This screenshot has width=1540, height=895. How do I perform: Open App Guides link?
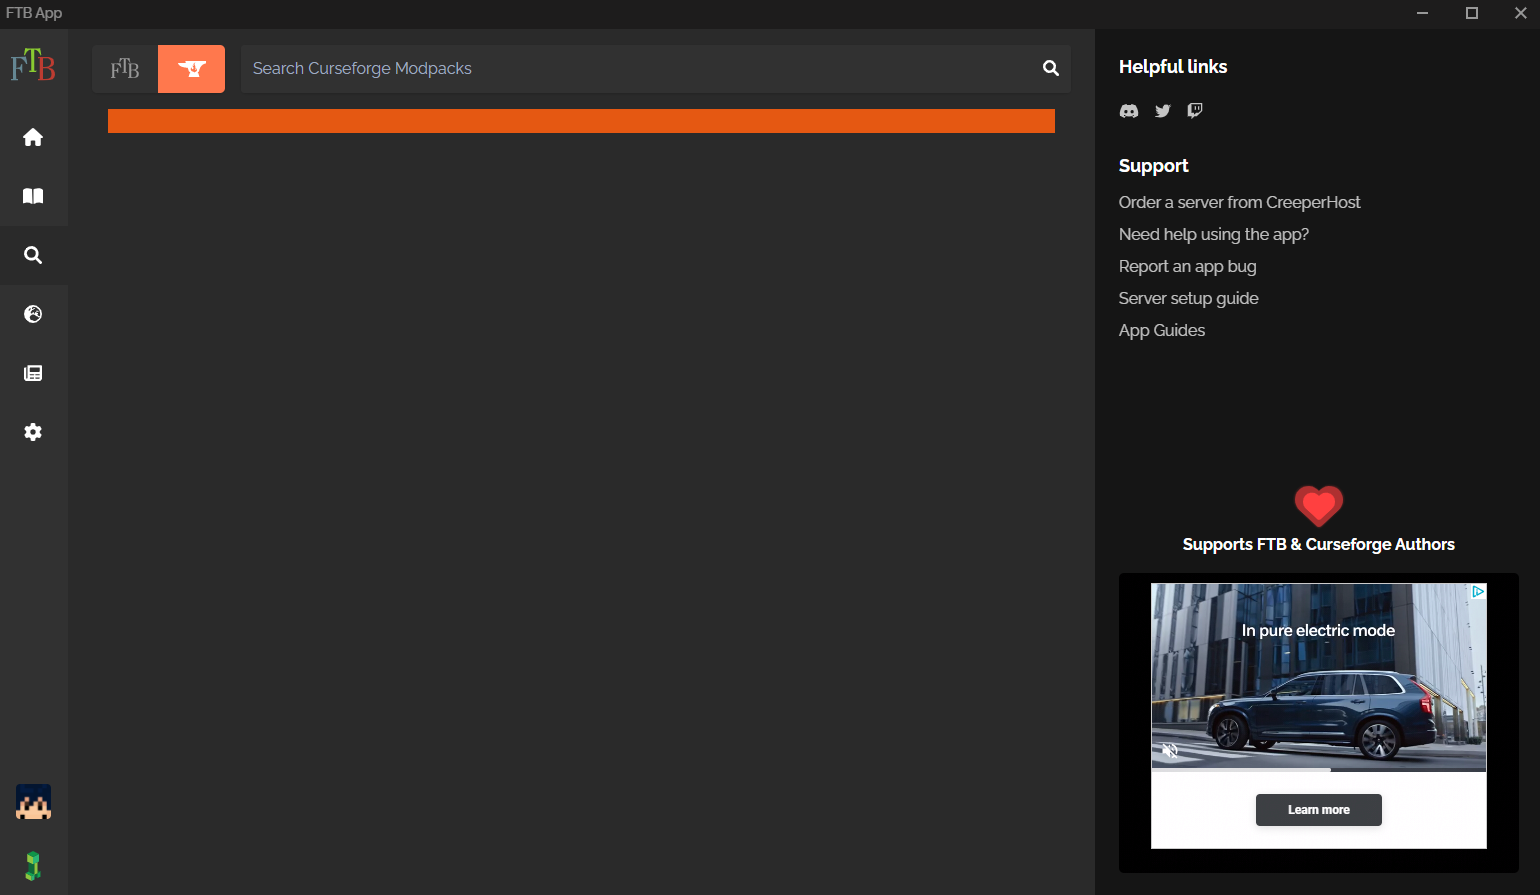point(1161,329)
